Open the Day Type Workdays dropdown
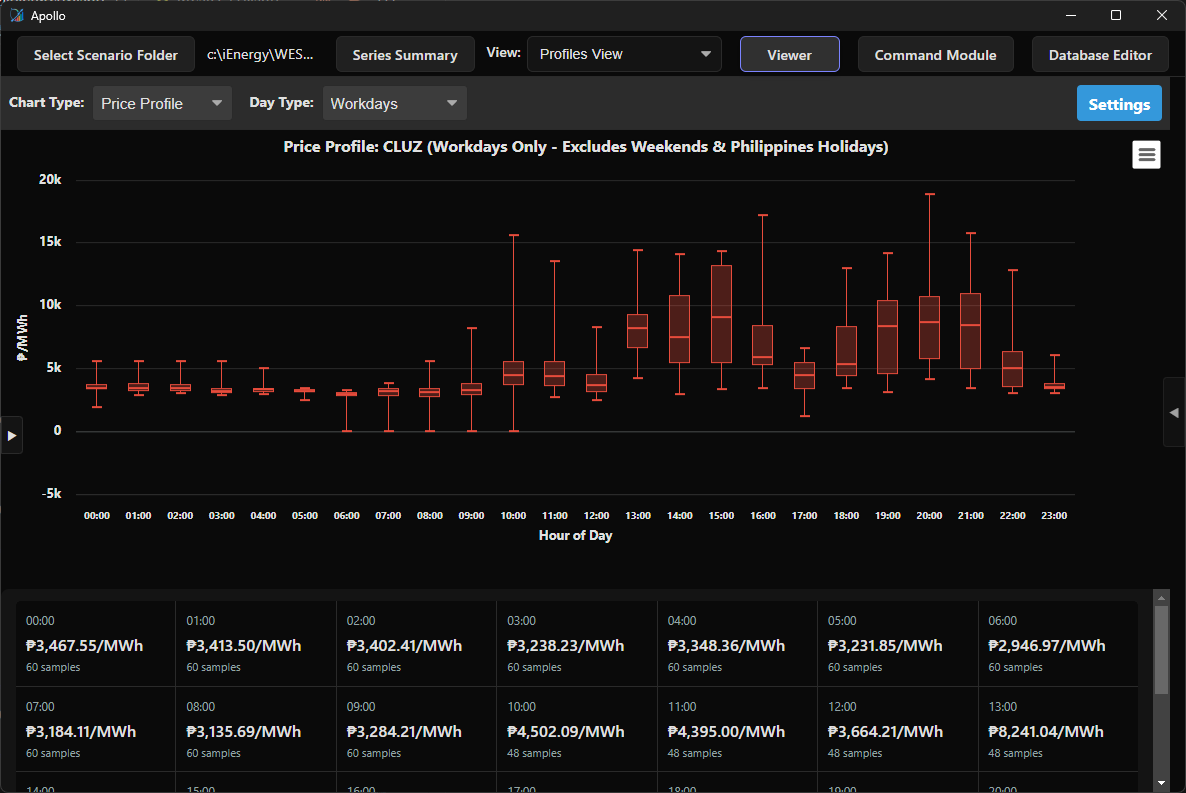1186x793 pixels. (394, 103)
